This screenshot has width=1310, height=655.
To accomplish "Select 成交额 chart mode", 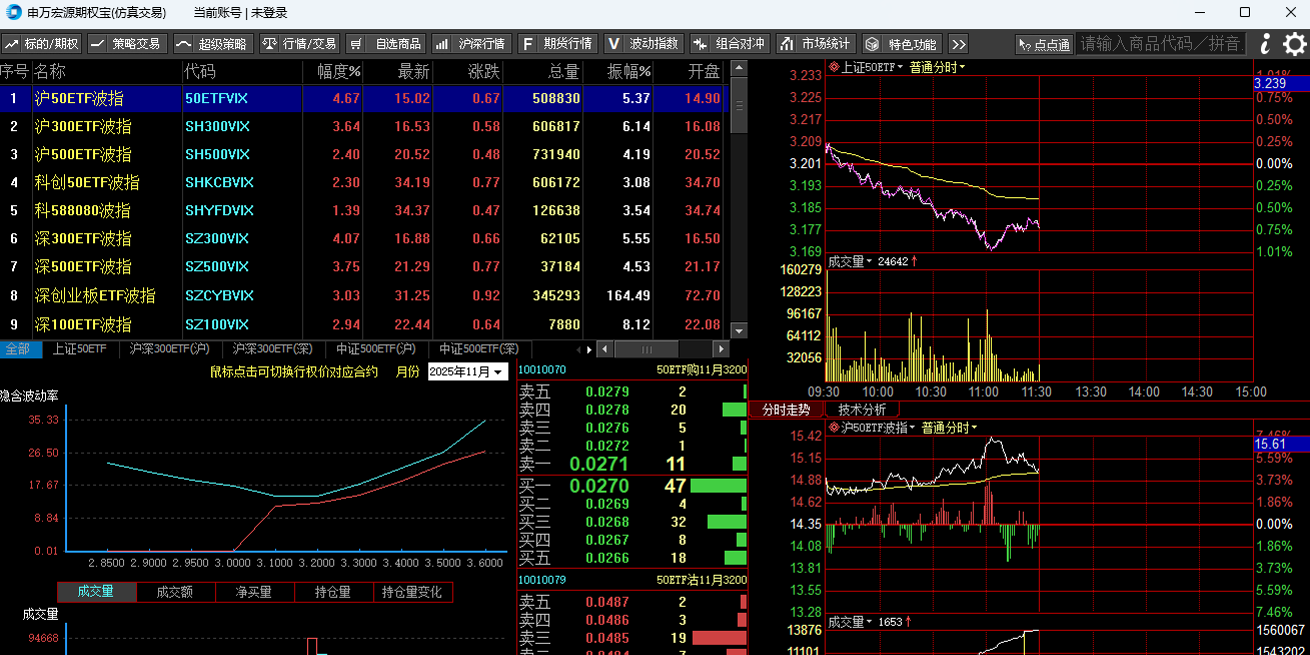I will pyautogui.click(x=175, y=592).
